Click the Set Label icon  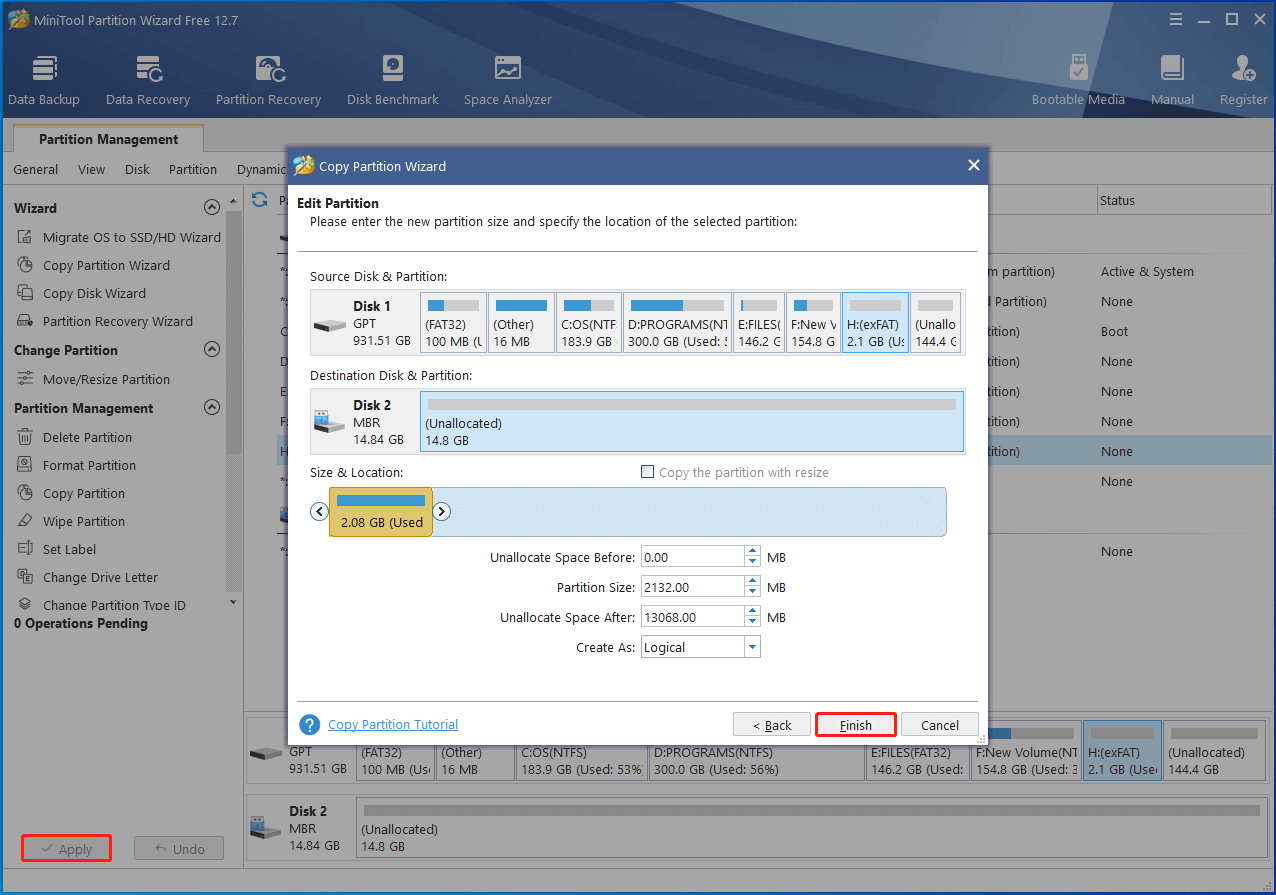pos(25,549)
